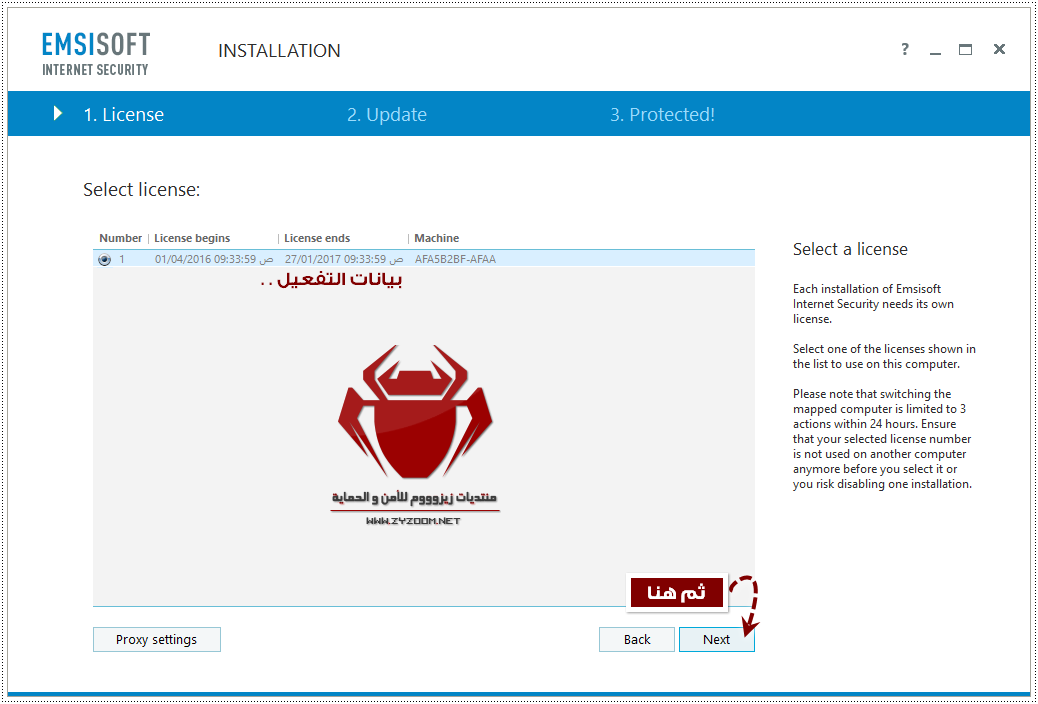Open the 3. Protected! step tab
The image size is (1038, 704).
pos(662,115)
